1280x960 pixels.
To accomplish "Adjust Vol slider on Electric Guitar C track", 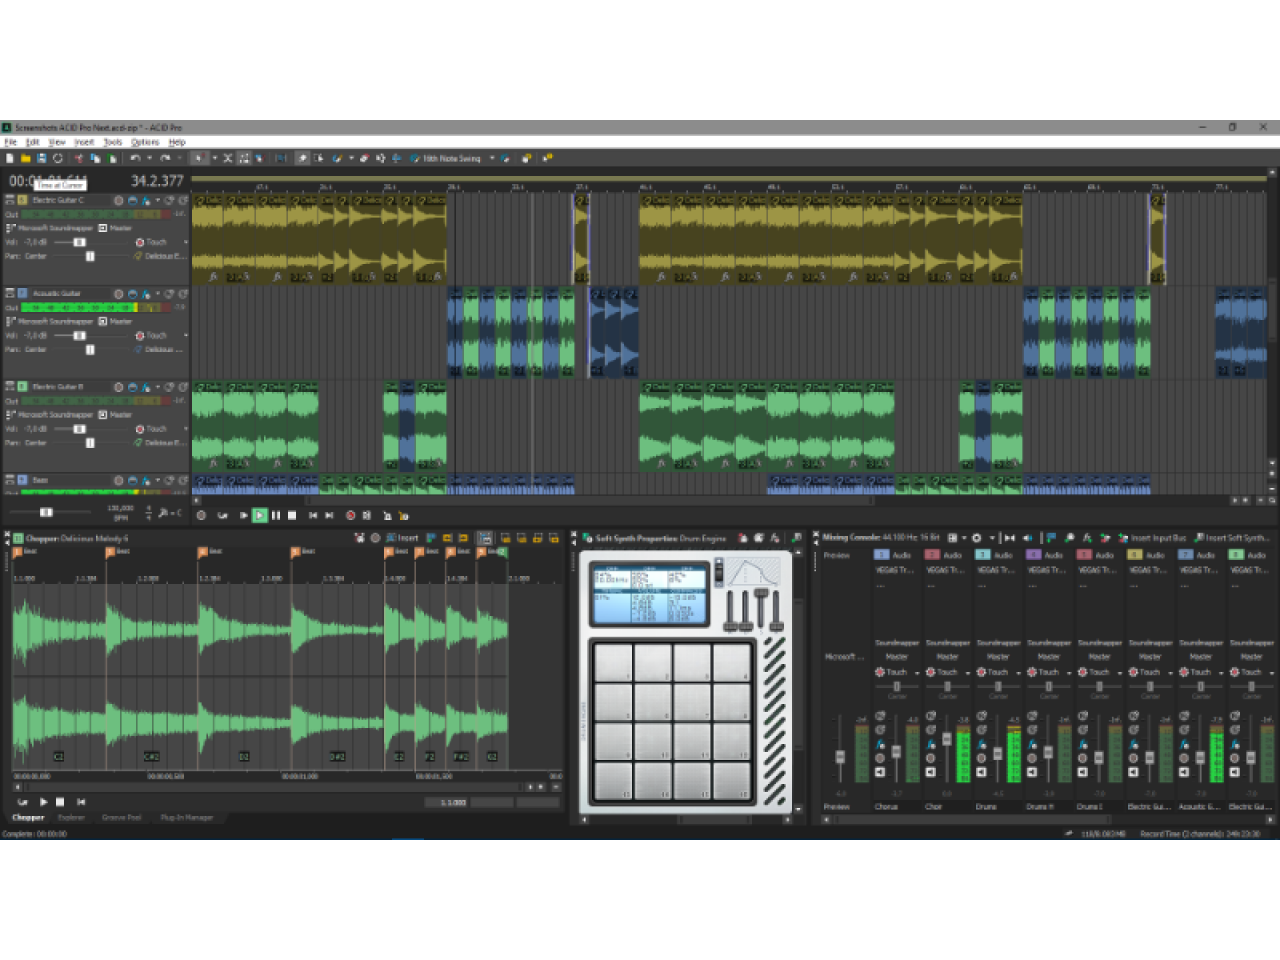I will (79, 242).
